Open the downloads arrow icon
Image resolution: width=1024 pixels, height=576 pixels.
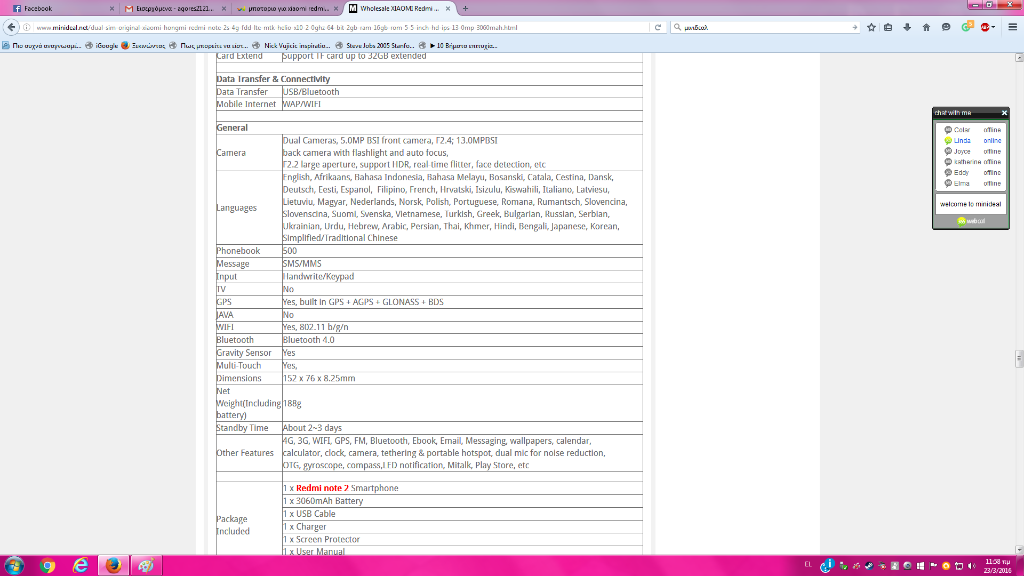coord(907,27)
